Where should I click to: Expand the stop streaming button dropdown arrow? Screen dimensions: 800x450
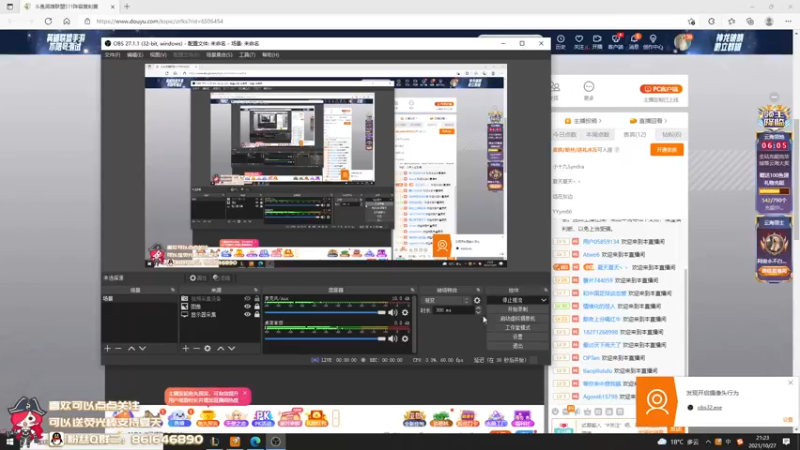point(543,301)
